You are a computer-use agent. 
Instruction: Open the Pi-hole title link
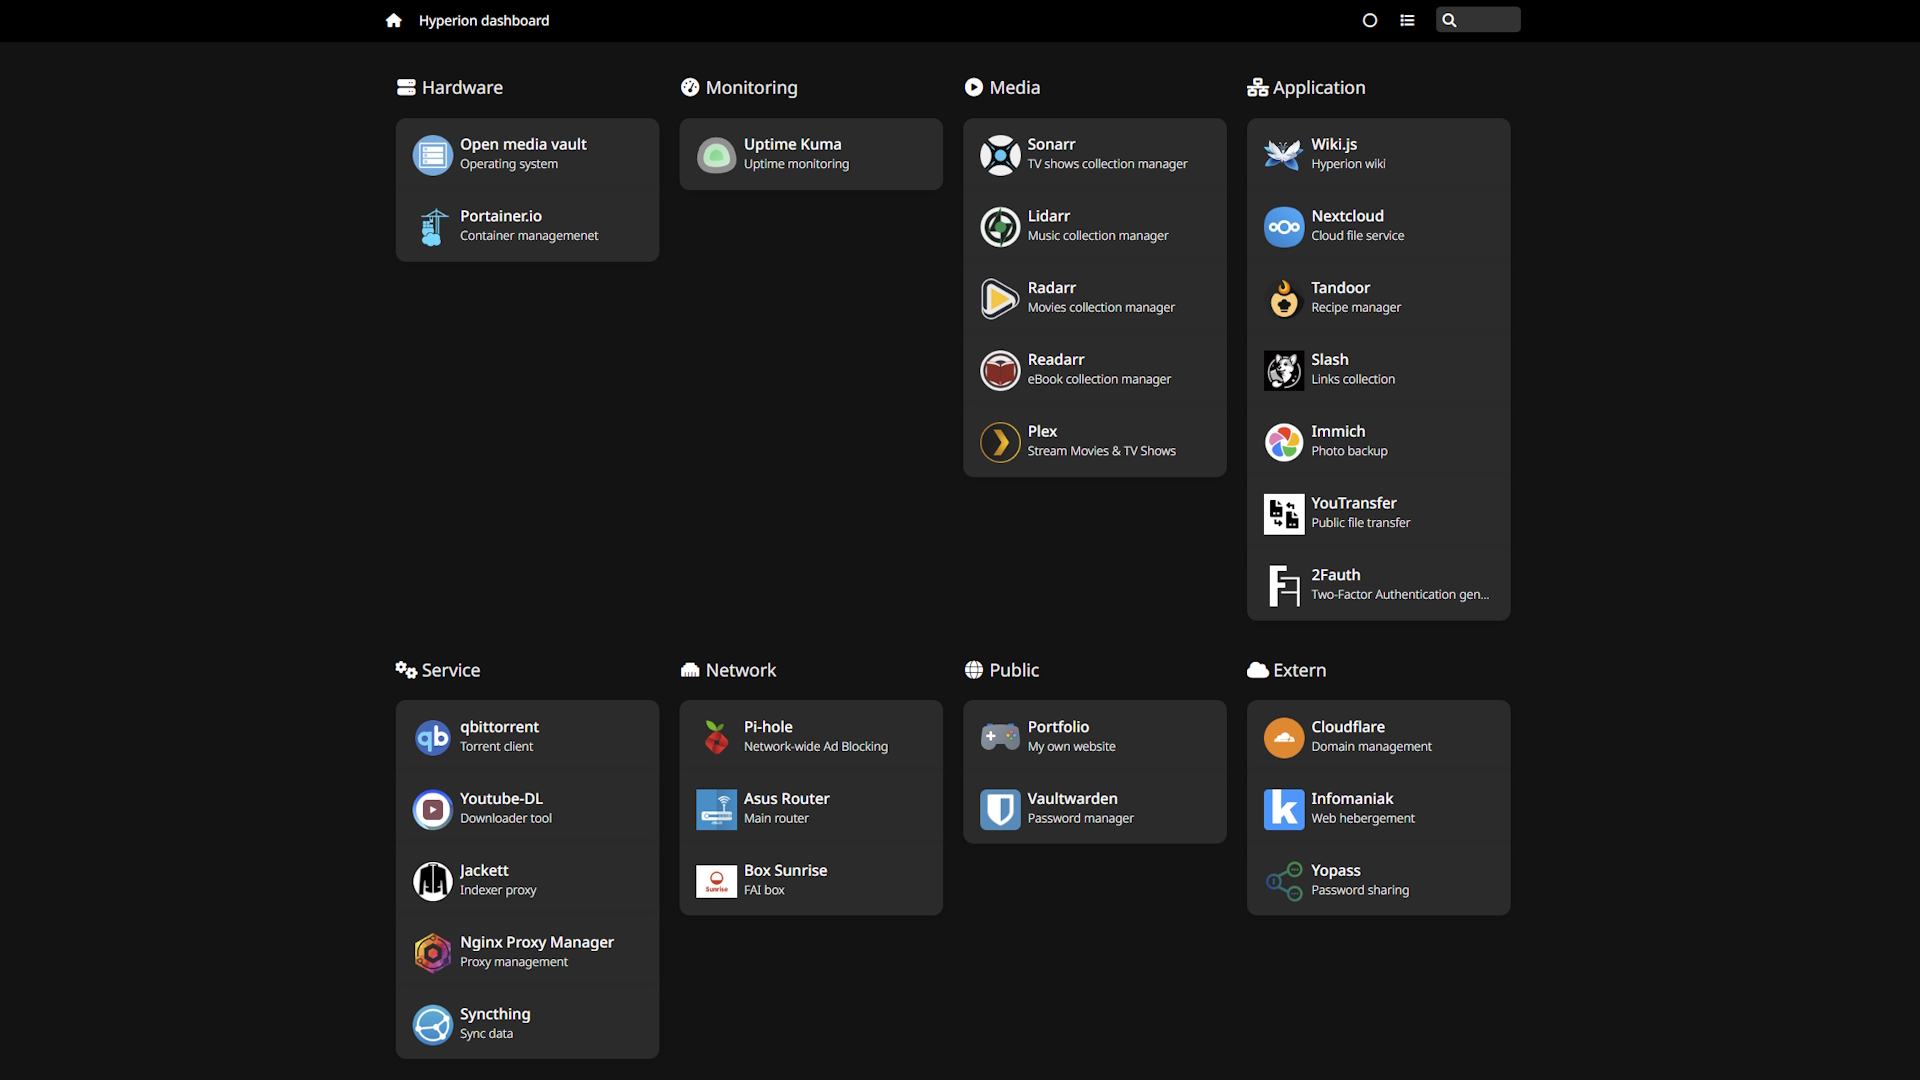[768, 727]
